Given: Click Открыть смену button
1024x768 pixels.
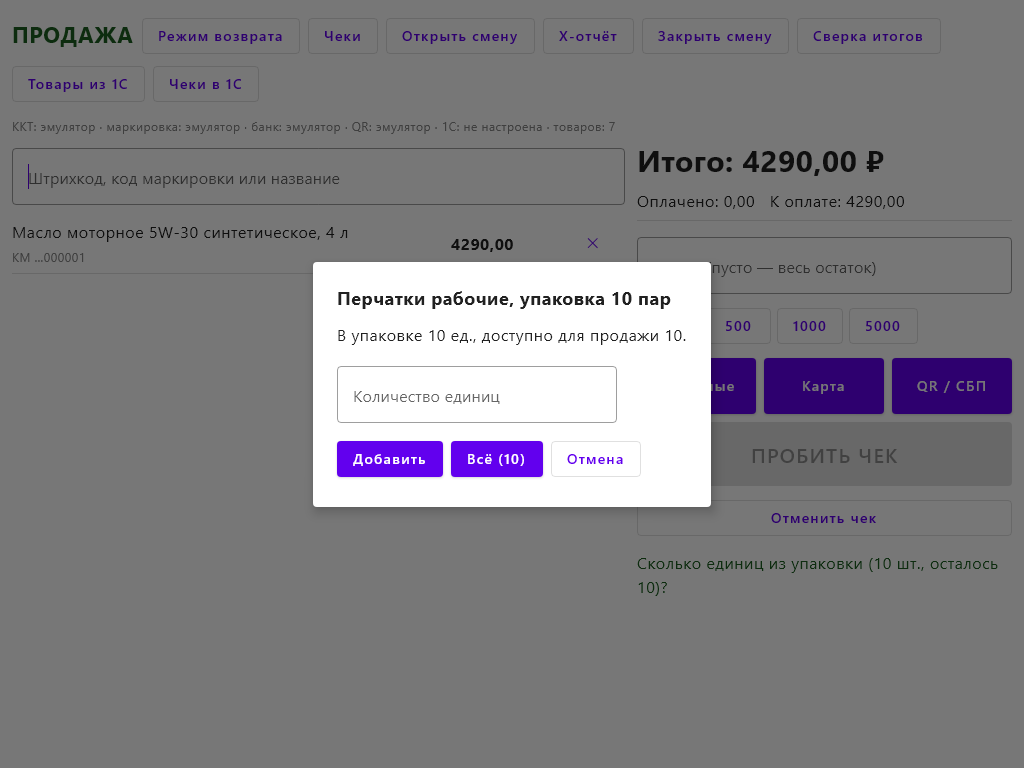Looking at the screenshot, I should tap(460, 36).
